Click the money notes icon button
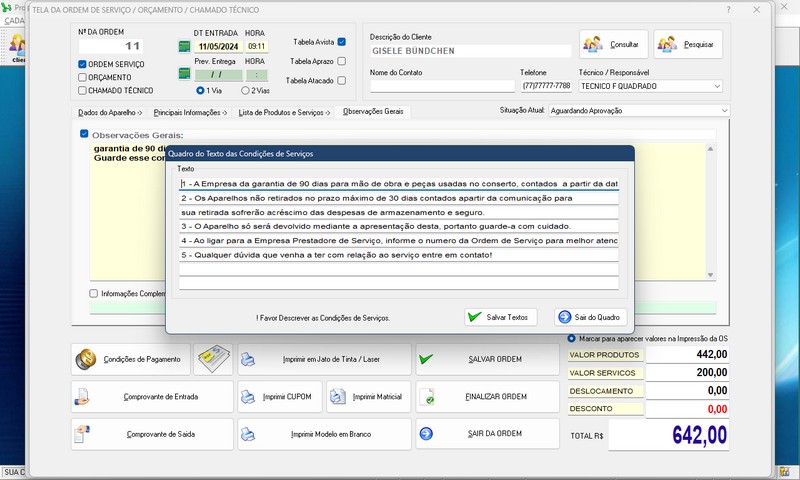Viewport: 800px width, 480px height. pyautogui.click(x=213, y=359)
